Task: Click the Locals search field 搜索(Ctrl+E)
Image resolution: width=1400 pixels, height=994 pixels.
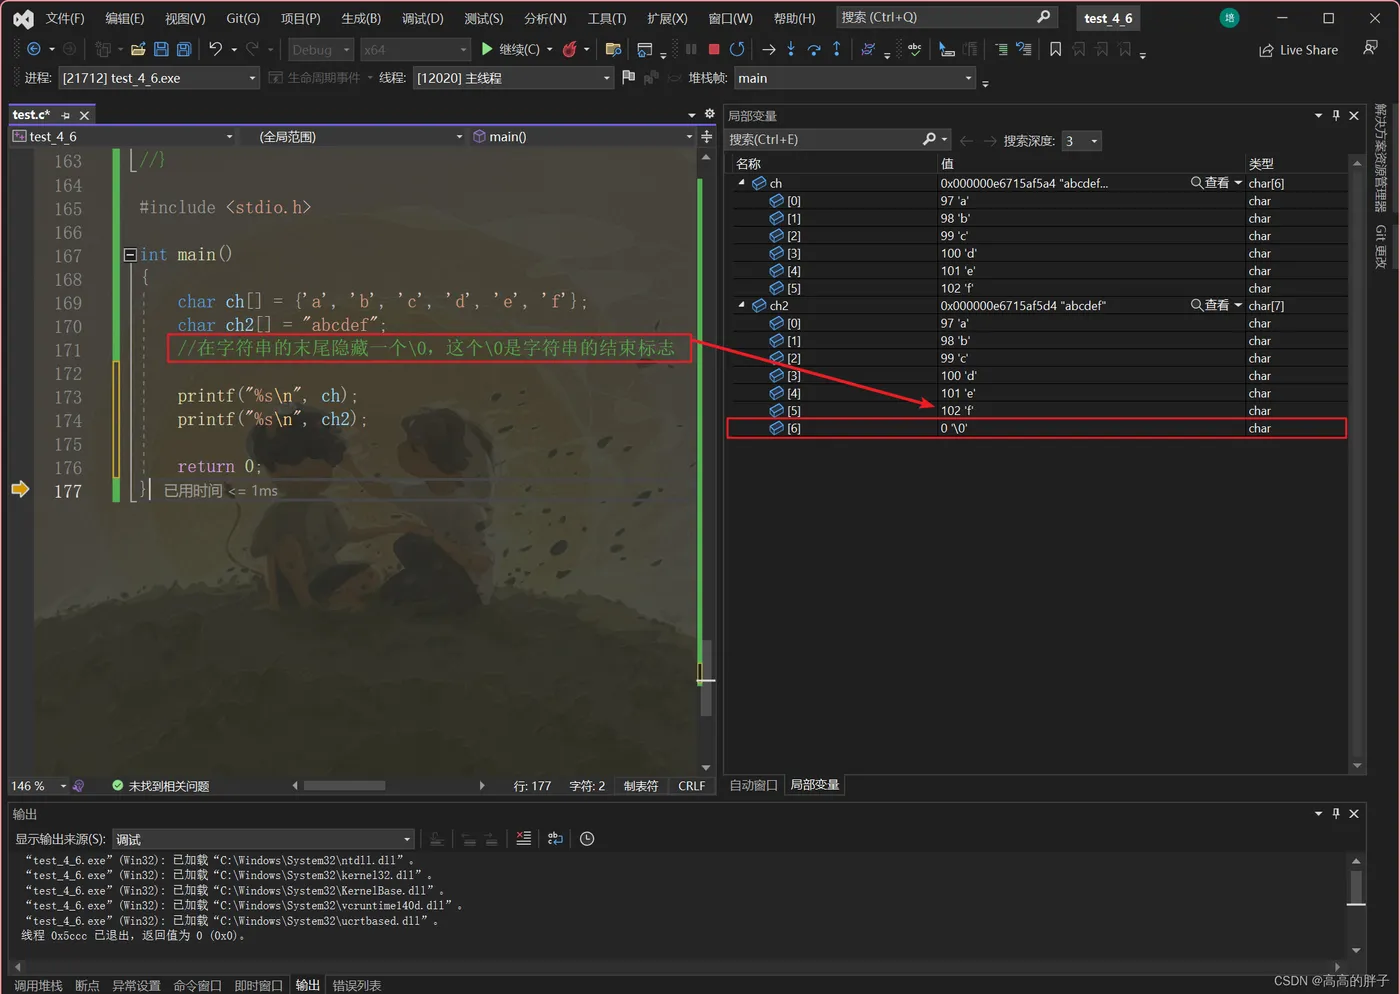Action: (838, 140)
